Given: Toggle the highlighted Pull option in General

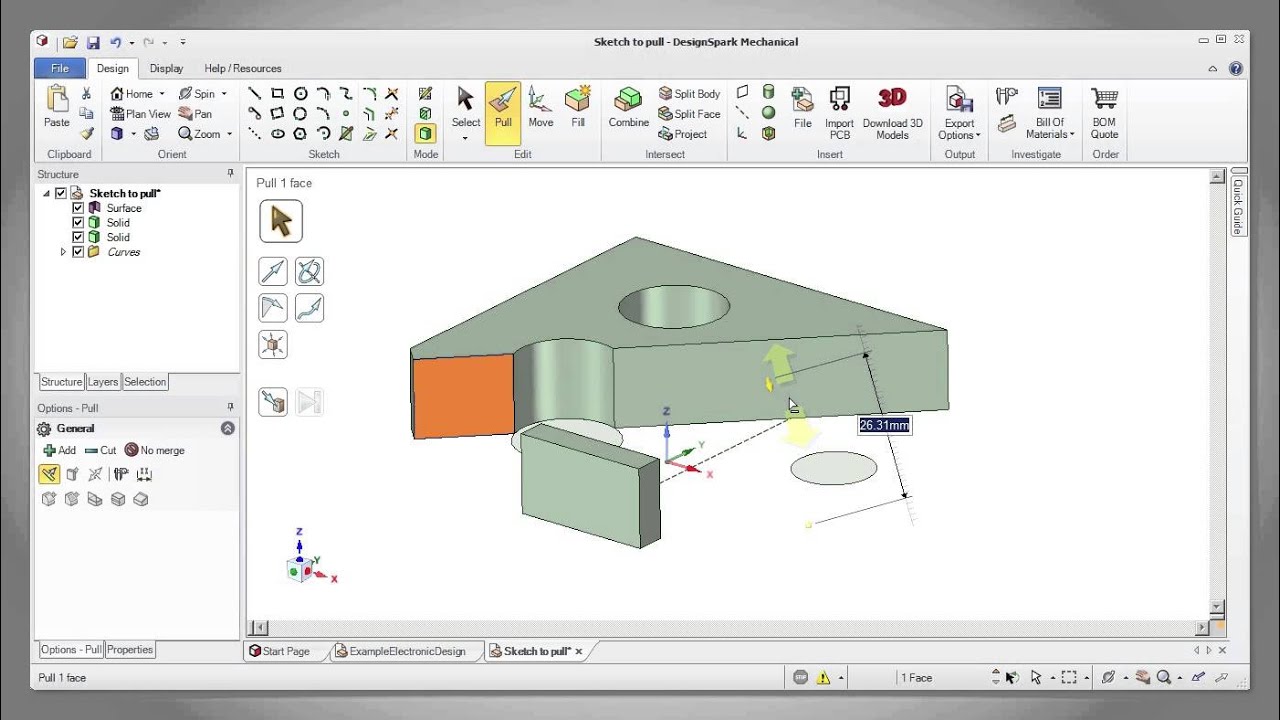Looking at the screenshot, I should pos(49,474).
